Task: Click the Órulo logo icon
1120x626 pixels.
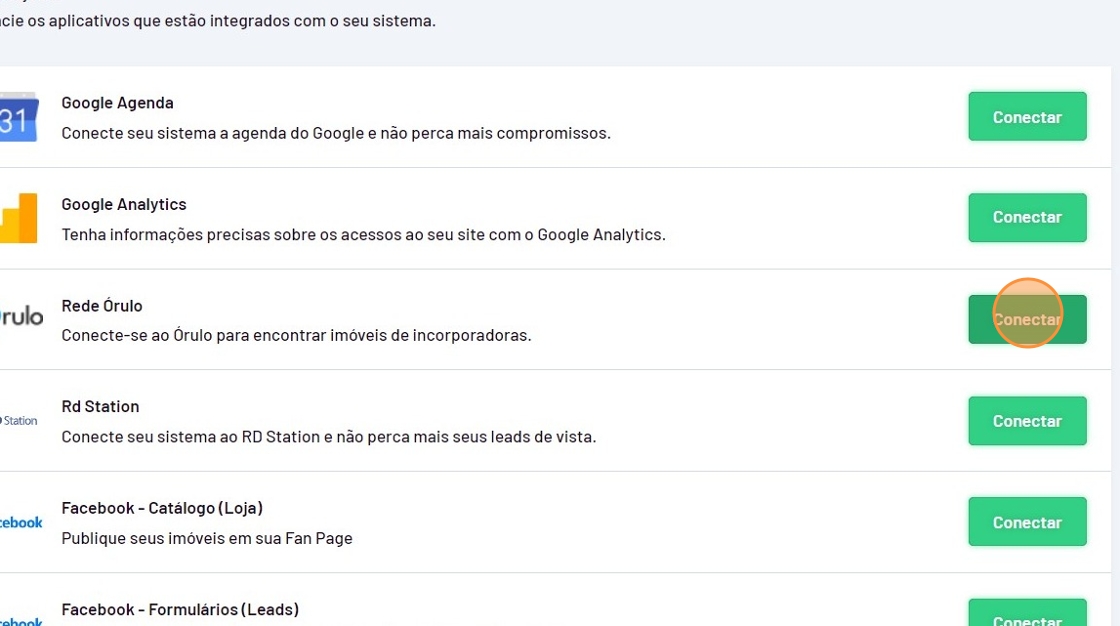Action: pos(21,318)
